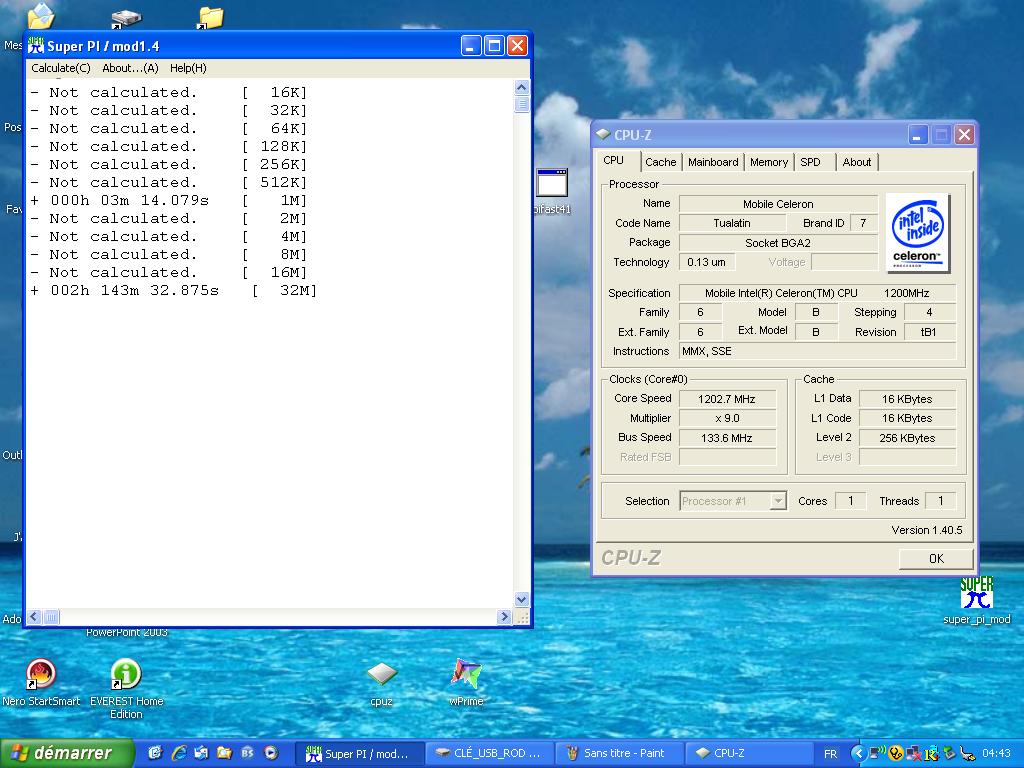Launch Internet Explorer from Quick Launch
Screen dimensions: 1024x768
[179, 753]
